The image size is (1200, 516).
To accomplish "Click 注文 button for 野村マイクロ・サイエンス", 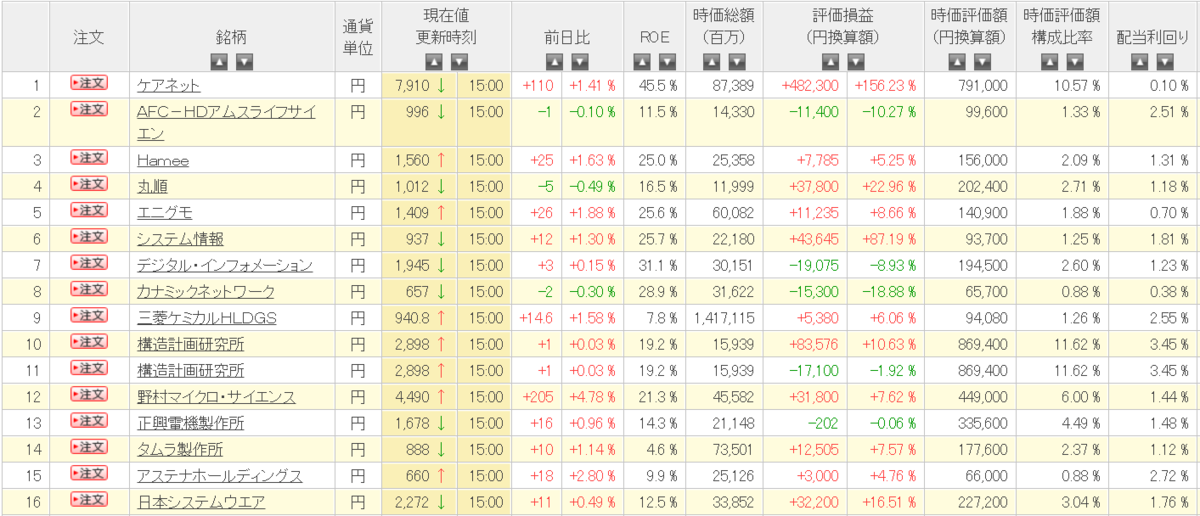I will 89,395.
